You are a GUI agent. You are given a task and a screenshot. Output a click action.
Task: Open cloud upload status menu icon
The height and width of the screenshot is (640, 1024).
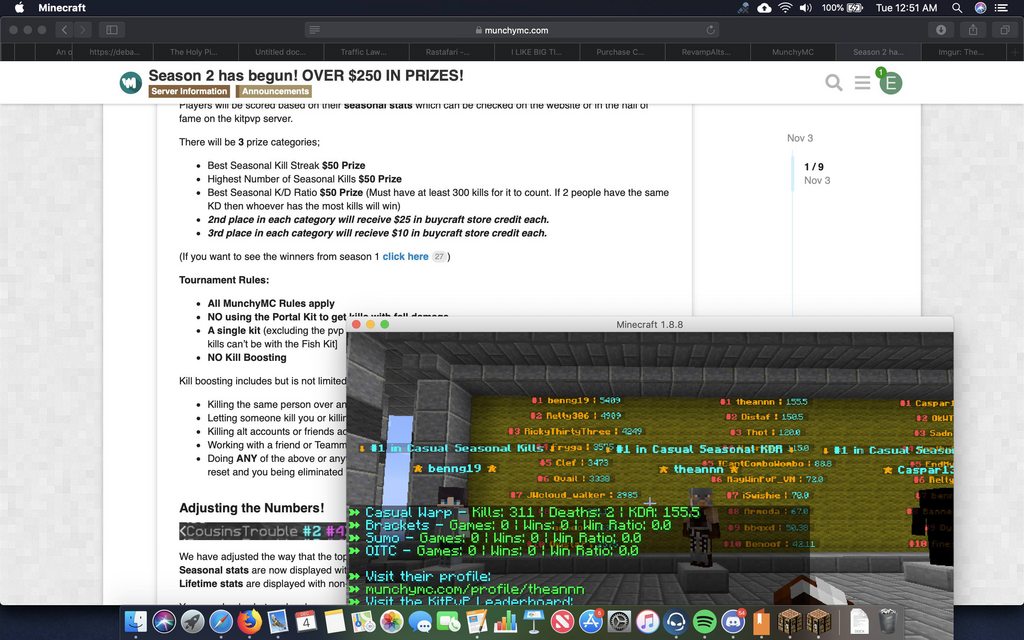(x=763, y=8)
